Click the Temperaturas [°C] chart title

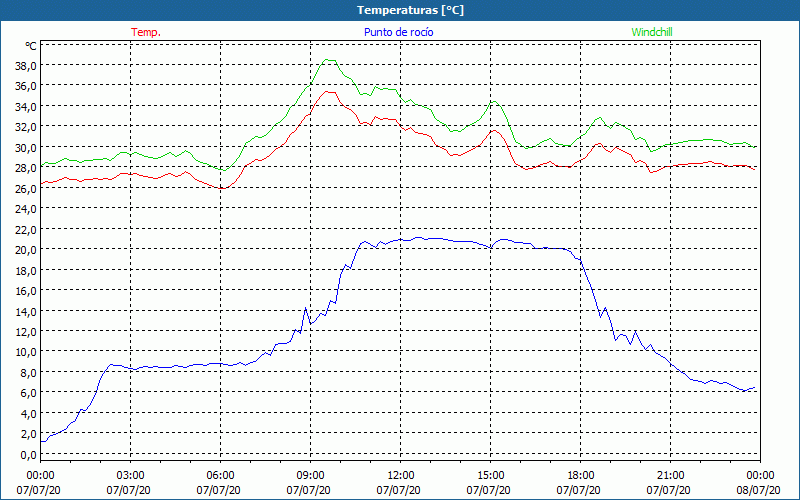coord(410,10)
